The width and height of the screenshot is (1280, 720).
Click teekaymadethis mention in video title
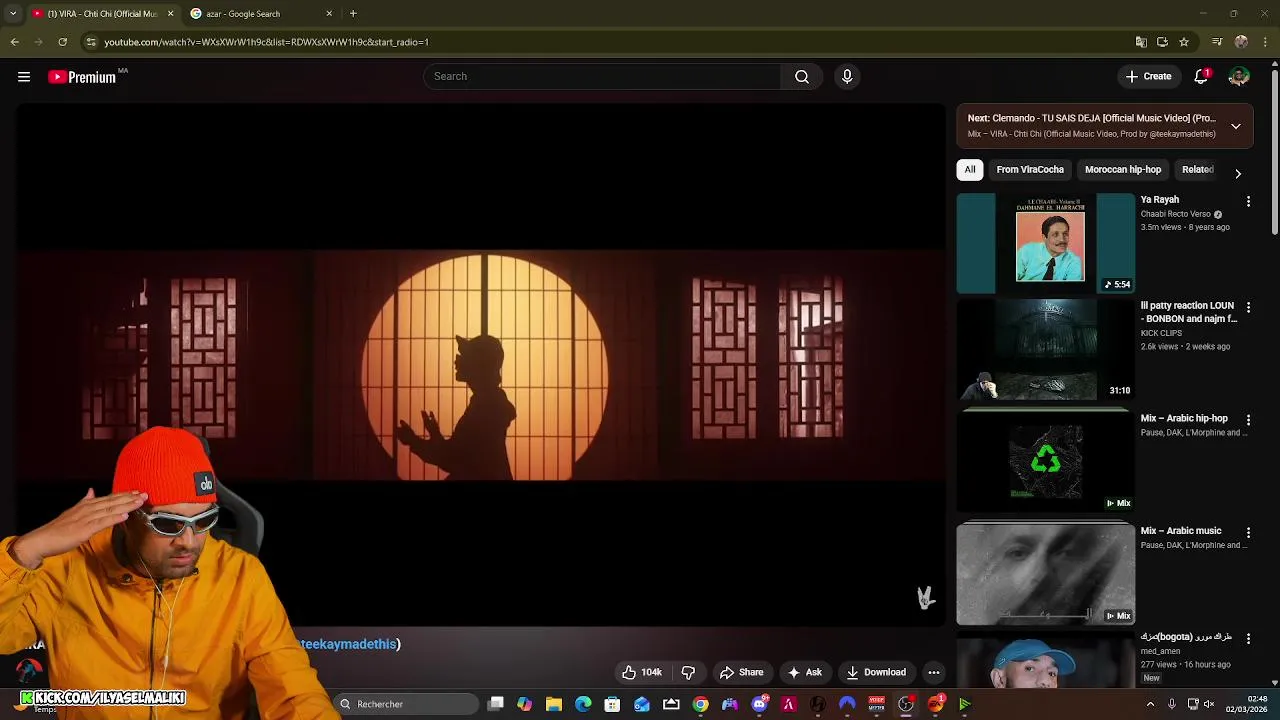(349, 644)
